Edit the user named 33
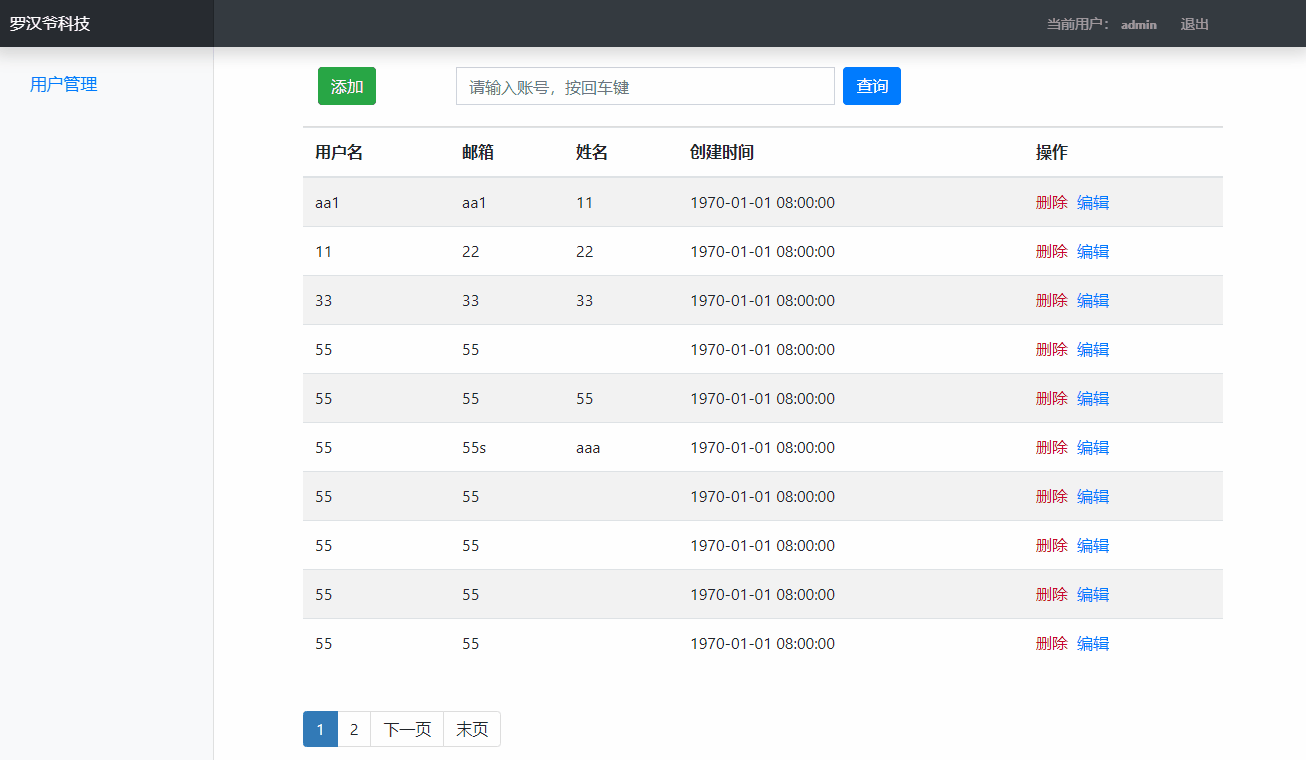This screenshot has height=760, width=1306. pyautogui.click(x=1092, y=300)
